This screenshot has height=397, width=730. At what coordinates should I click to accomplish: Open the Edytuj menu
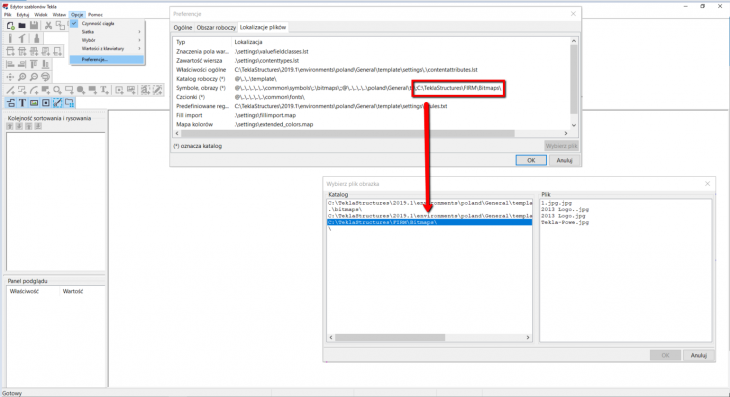pyautogui.click(x=22, y=15)
